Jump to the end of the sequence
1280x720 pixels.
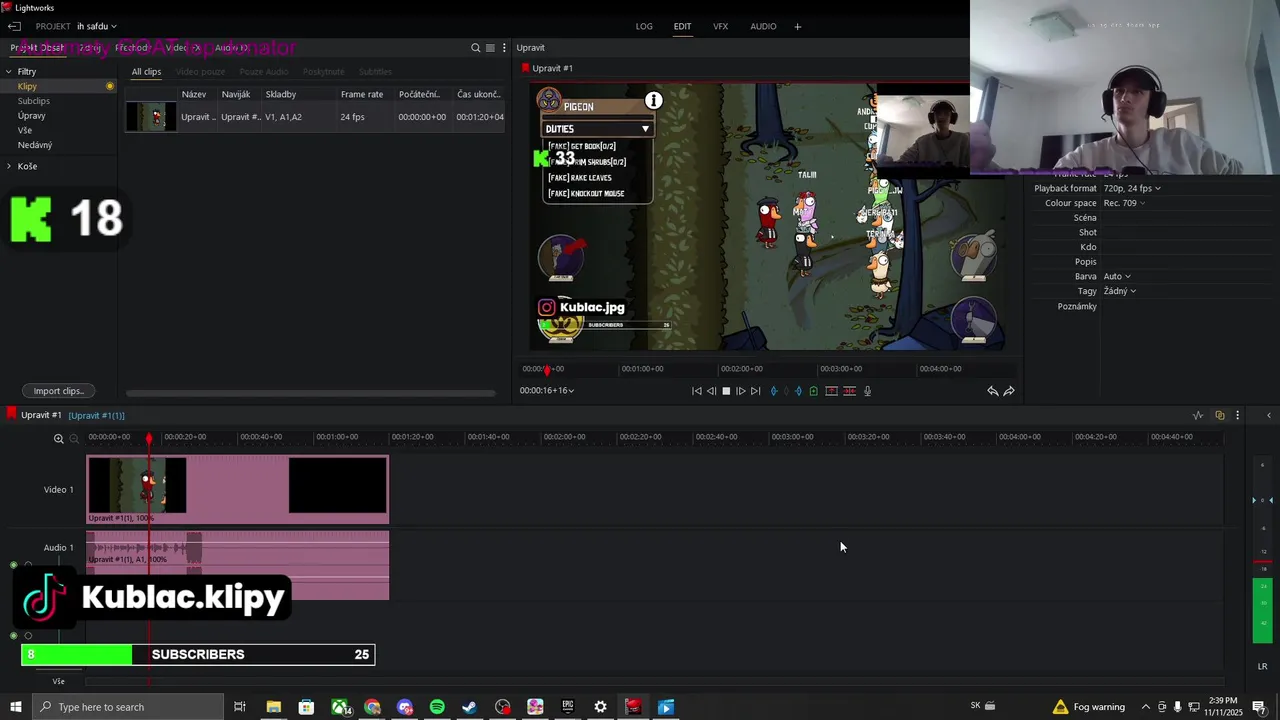click(755, 391)
